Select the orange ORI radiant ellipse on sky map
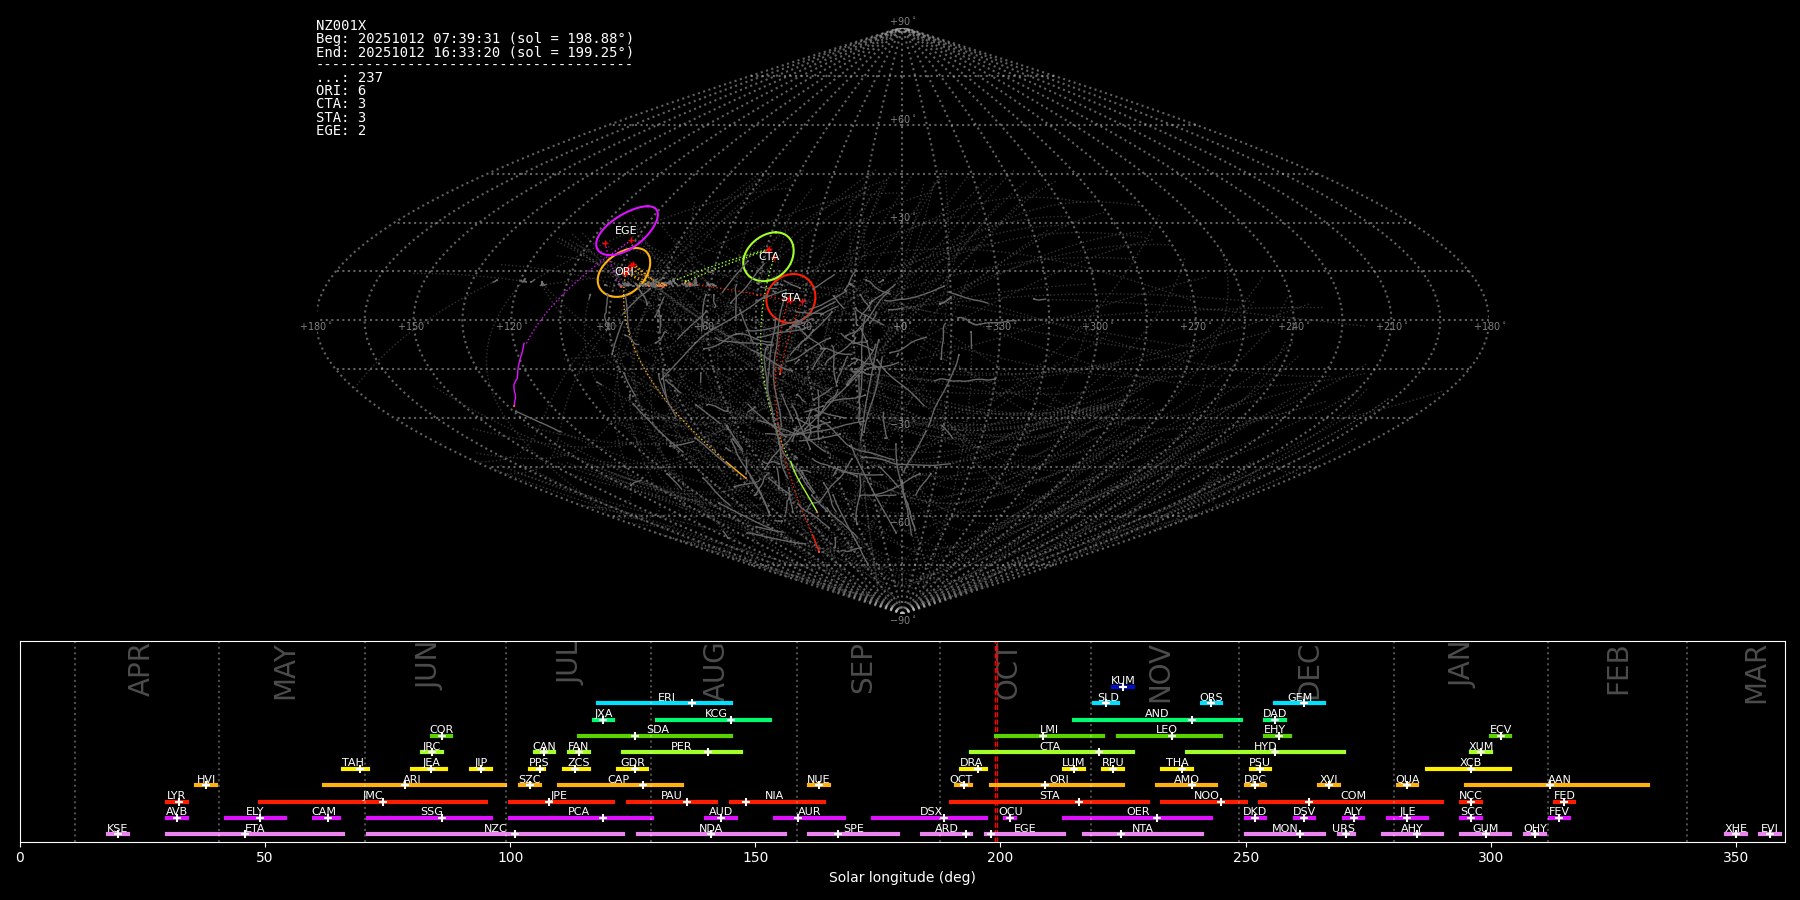This screenshot has height=900, width=1800. pyautogui.click(x=624, y=272)
